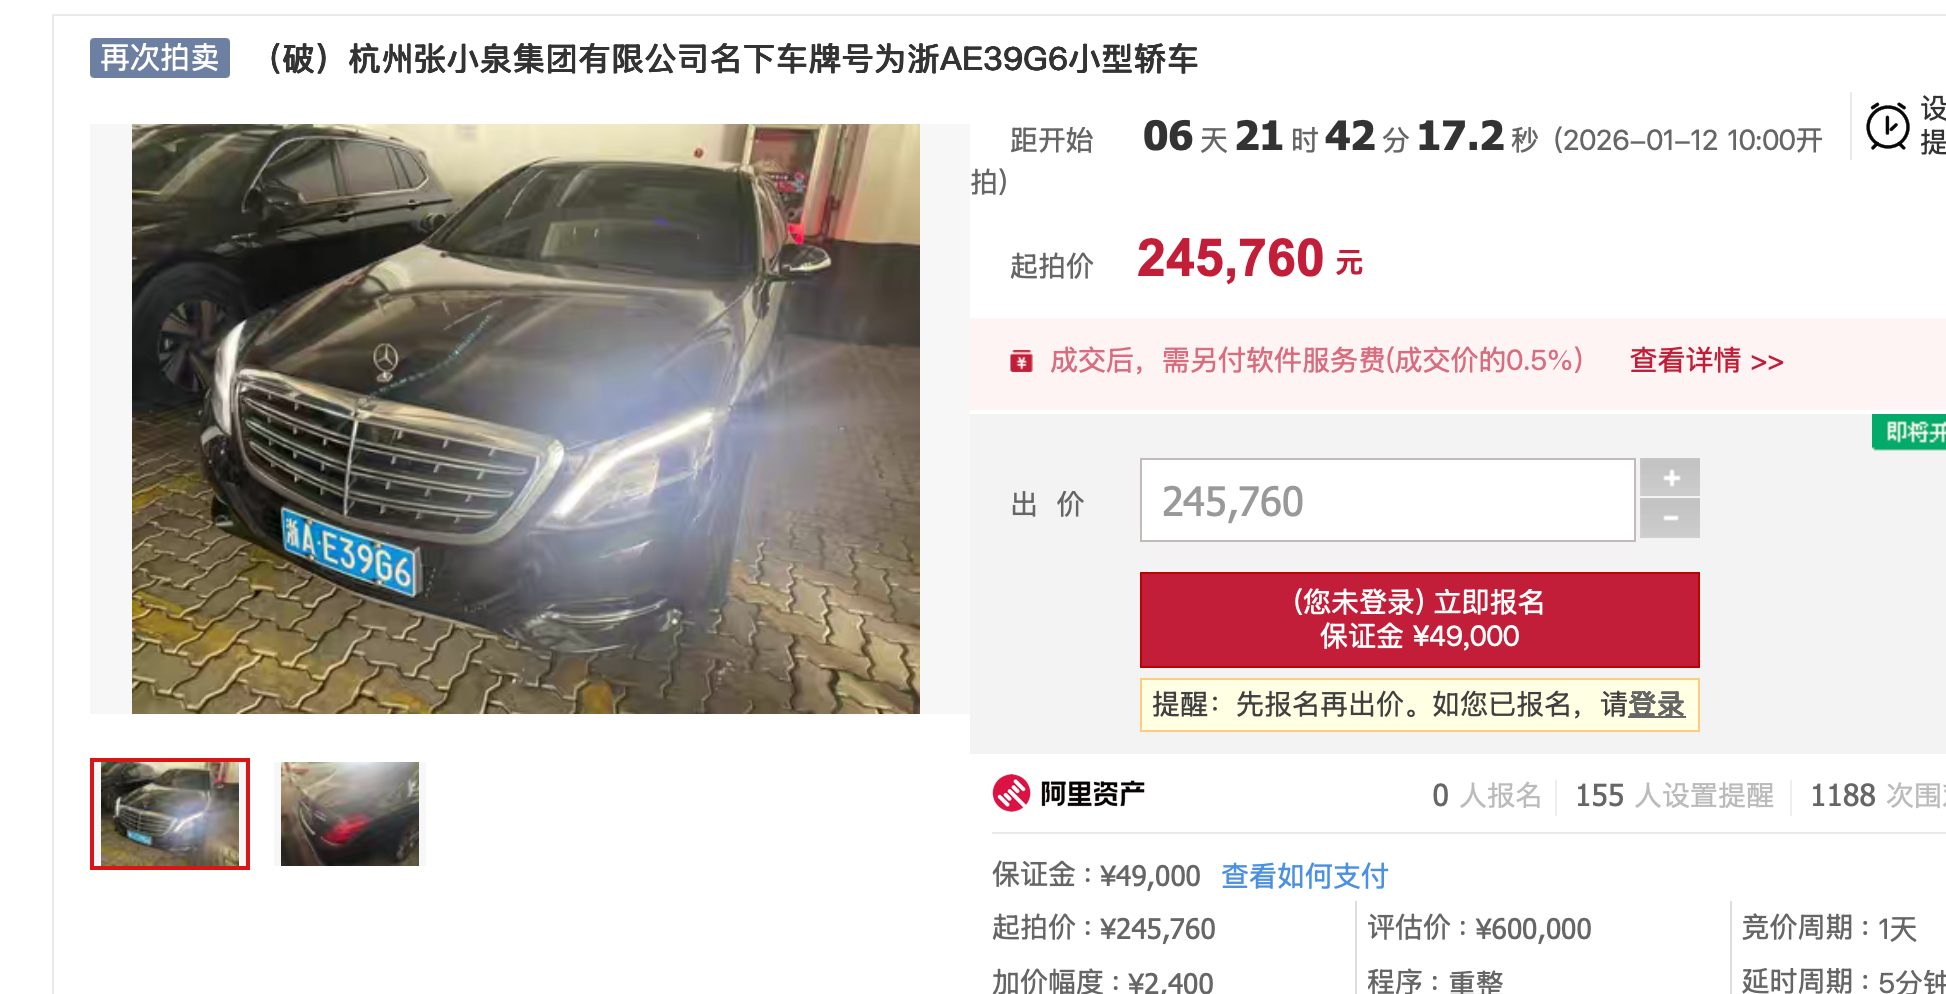The height and width of the screenshot is (994, 1946).
Task: Click the Ali Assets logo icon
Action: (x=1010, y=793)
